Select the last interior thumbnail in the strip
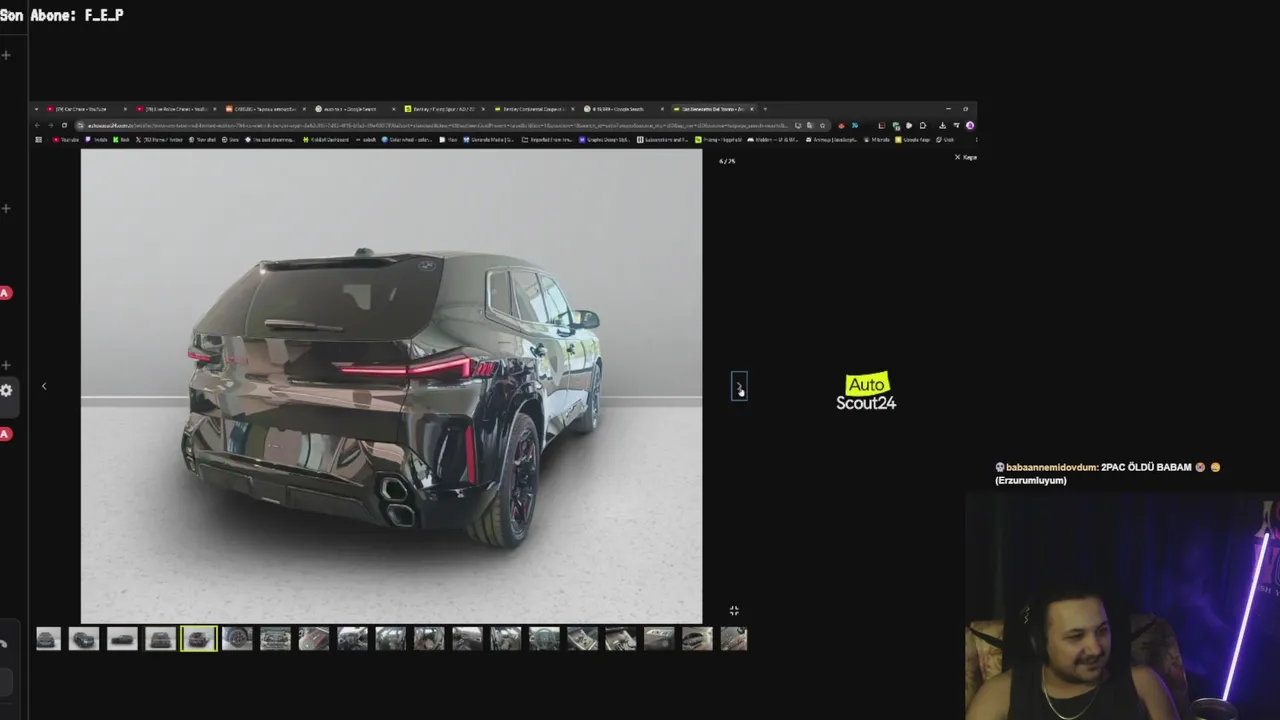The width and height of the screenshot is (1280, 720). coord(734,638)
